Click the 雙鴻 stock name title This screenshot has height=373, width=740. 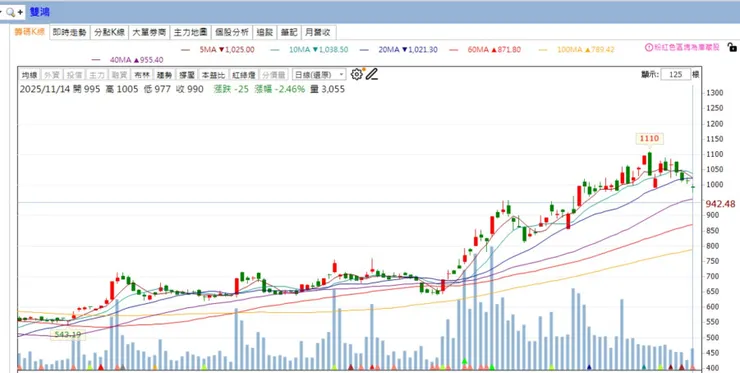[x=40, y=12]
